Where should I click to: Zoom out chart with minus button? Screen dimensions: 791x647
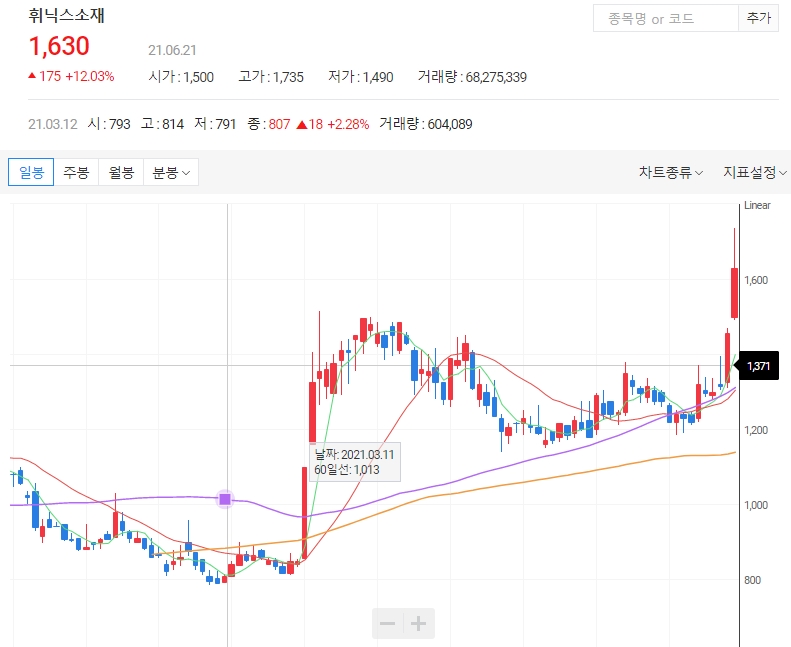pyautogui.click(x=387, y=624)
